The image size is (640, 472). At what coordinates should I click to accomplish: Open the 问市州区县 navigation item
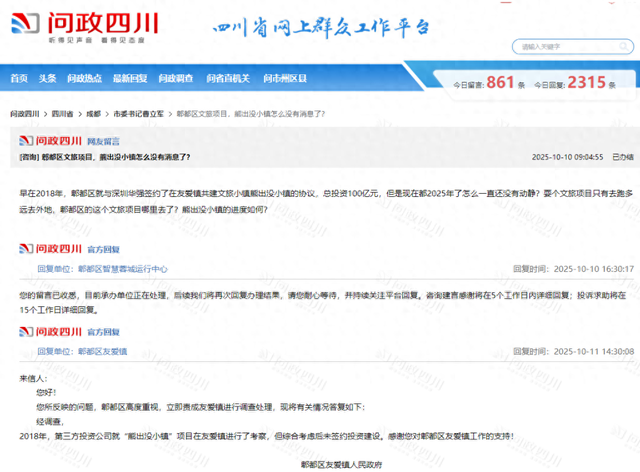click(285, 78)
